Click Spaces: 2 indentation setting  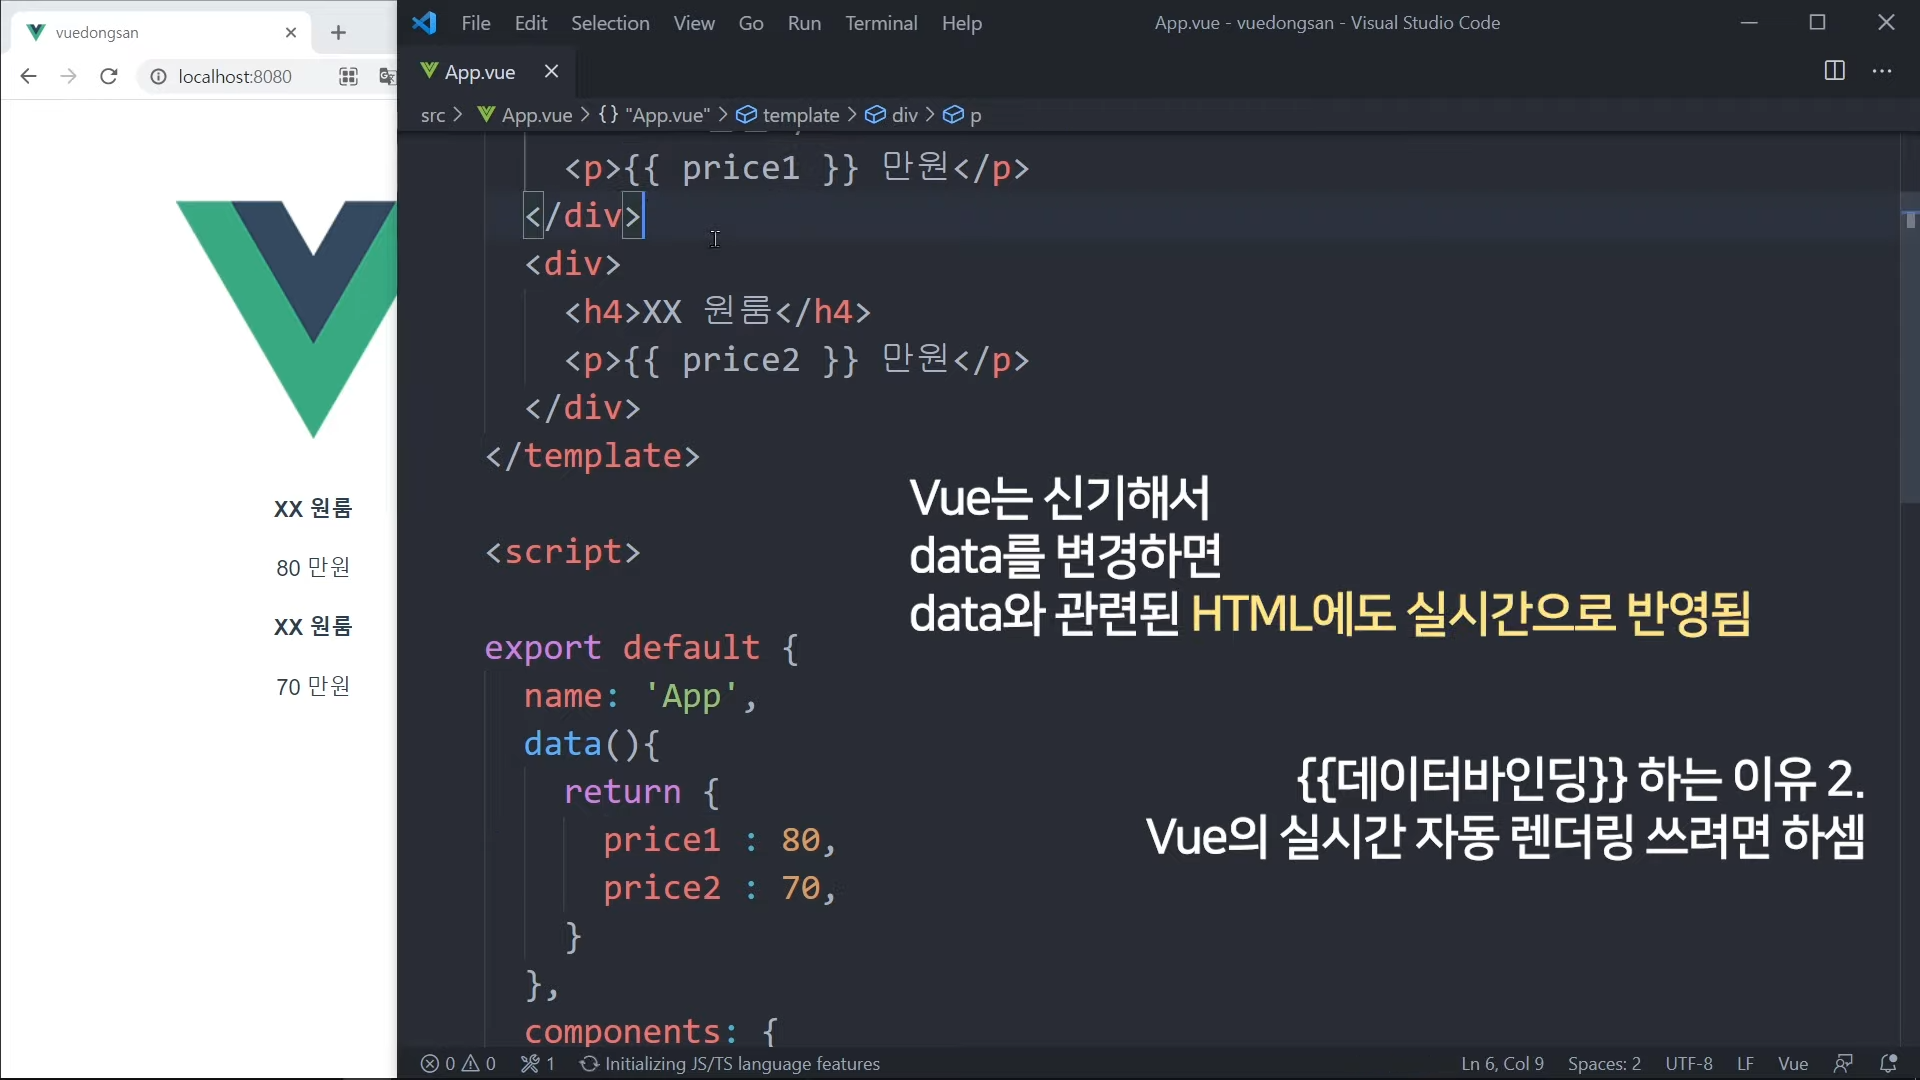coord(1604,1063)
